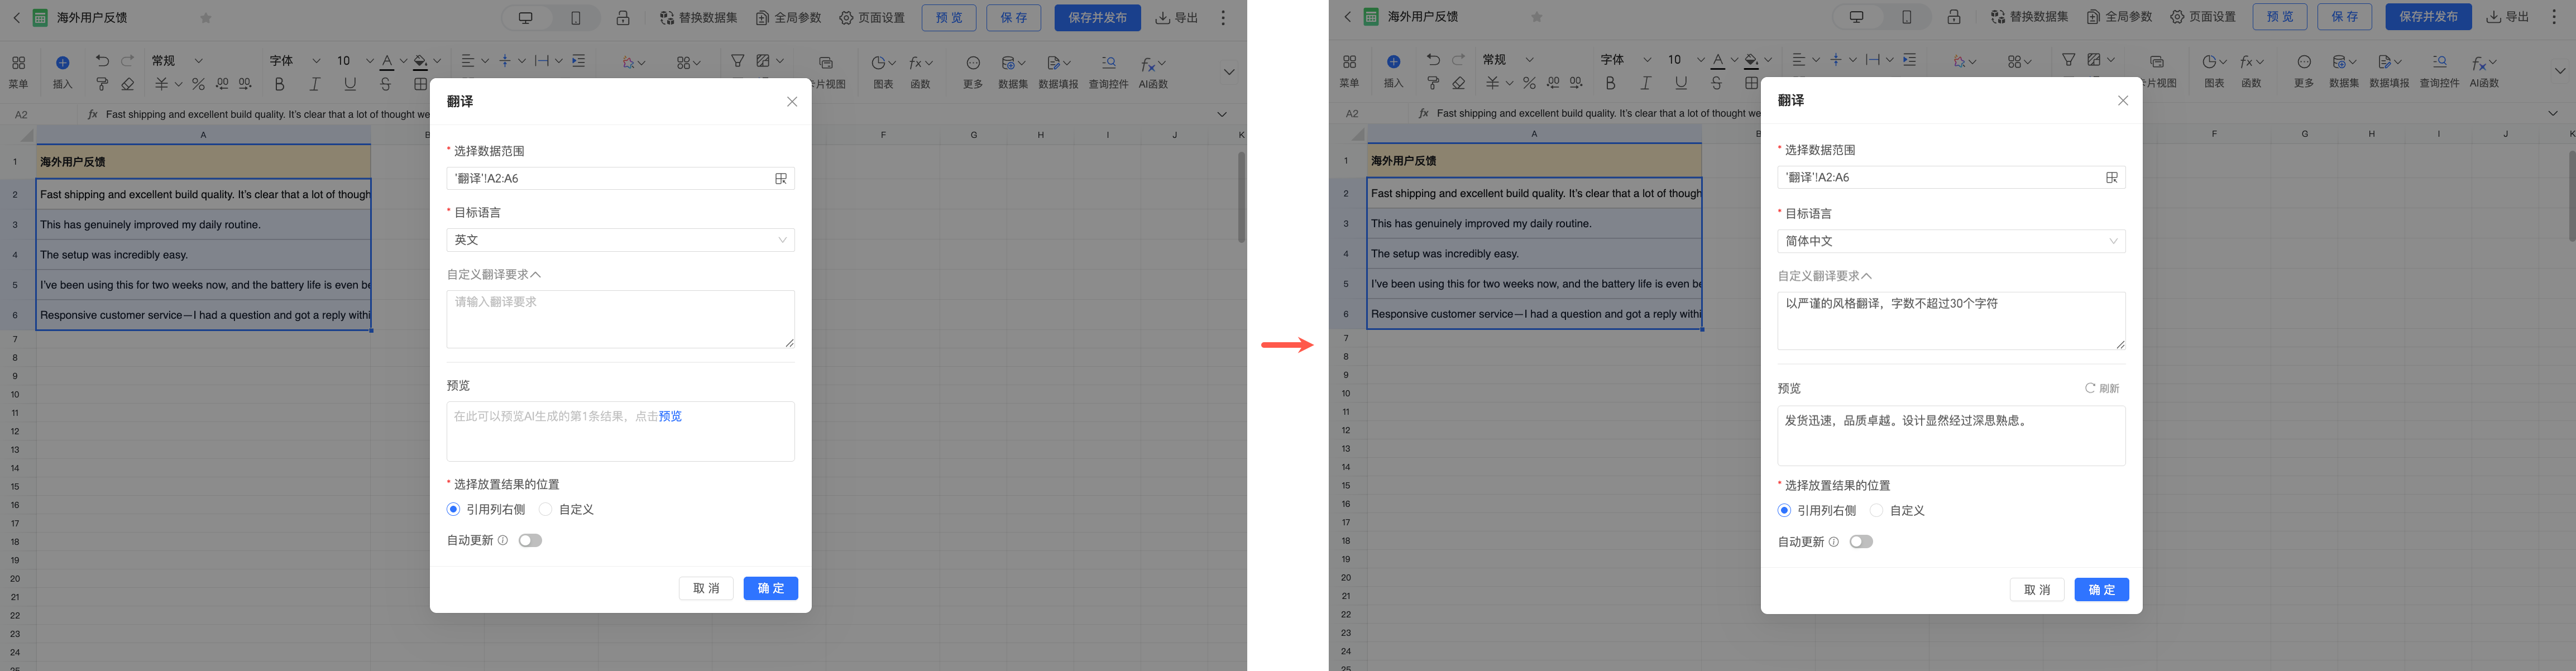Select 引用列右侧 radio in dialog with 简体中文

[1784, 511]
